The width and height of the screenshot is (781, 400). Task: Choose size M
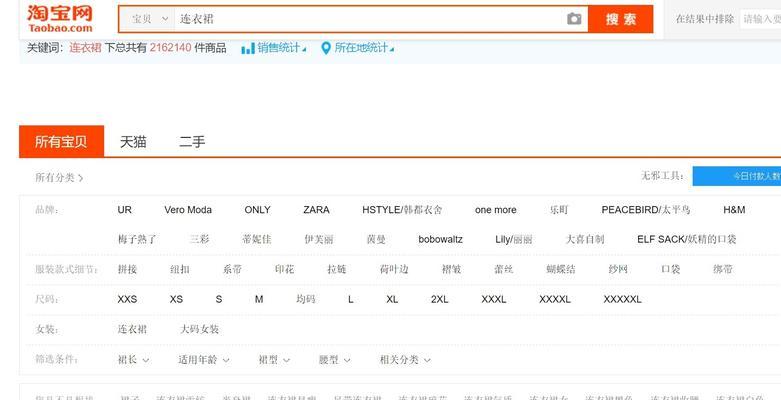(x=259, y=299)
